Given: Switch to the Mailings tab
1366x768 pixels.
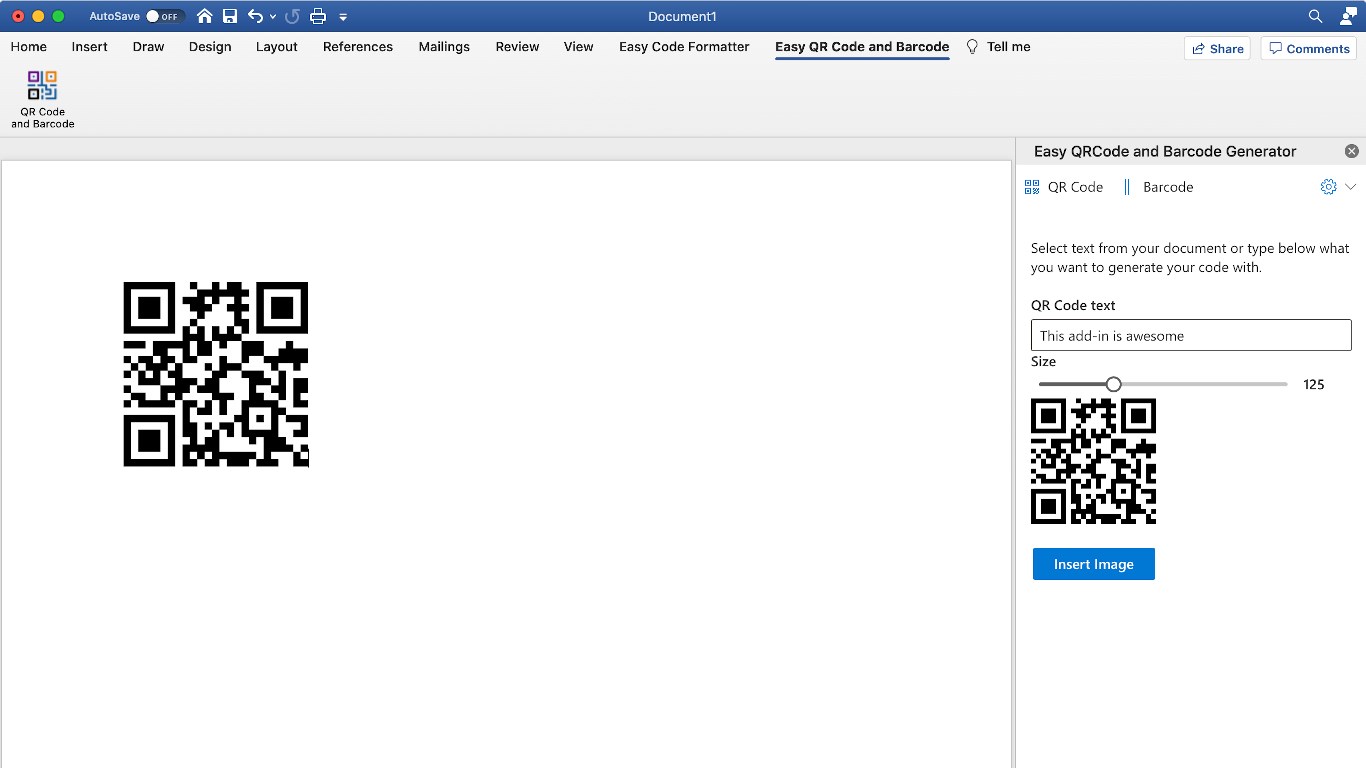Looking at the screenshot, I should (444, 47).
